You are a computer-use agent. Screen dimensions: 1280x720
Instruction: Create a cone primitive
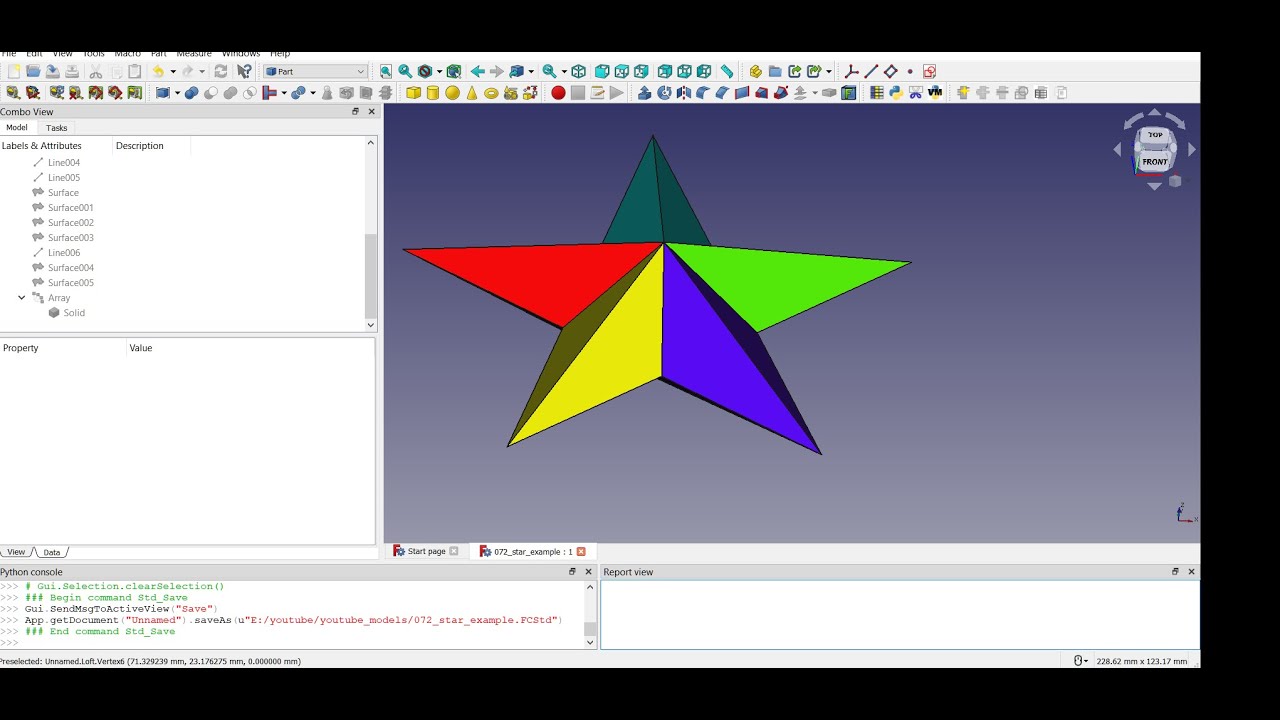tap(472, 93)
